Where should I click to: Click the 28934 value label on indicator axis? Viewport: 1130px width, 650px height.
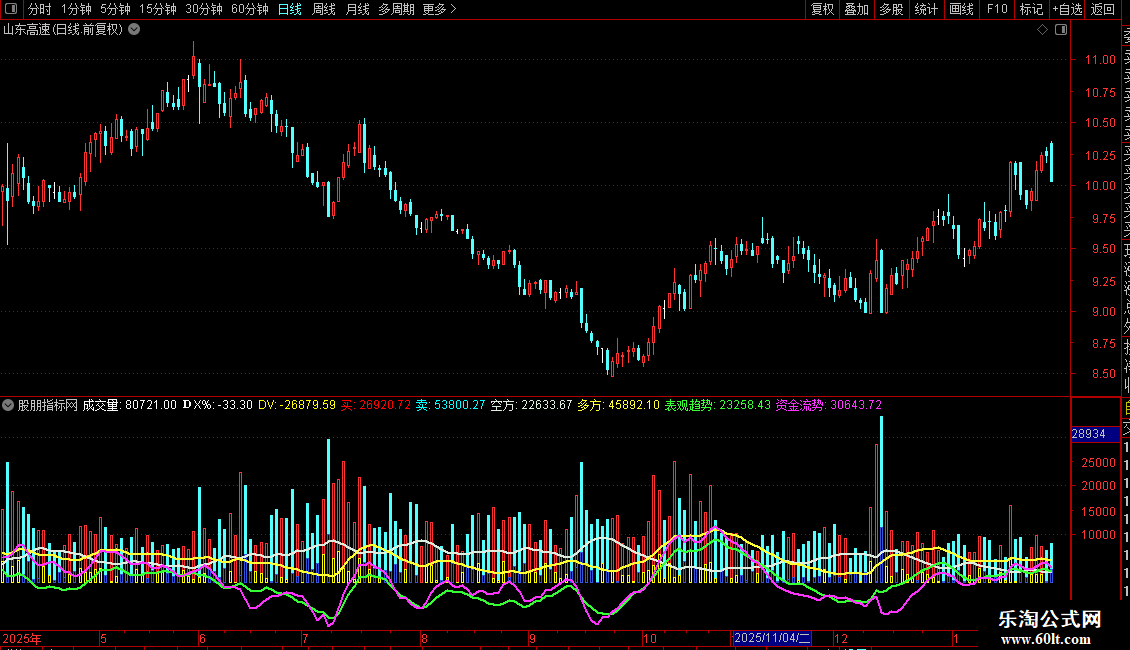click(1087, 434)
